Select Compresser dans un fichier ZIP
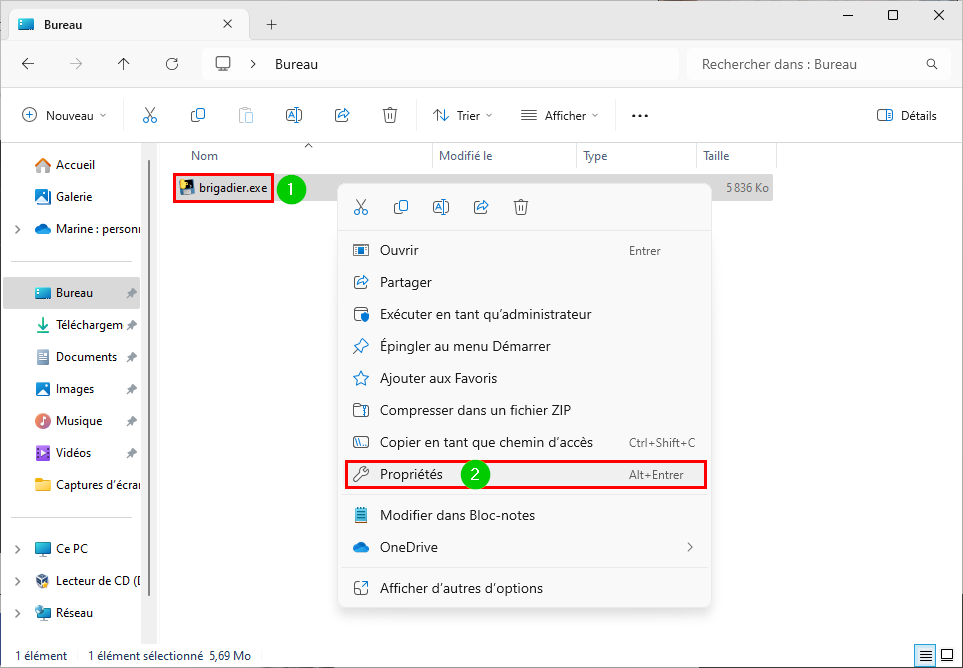This screenshot has height=668, width=963. coord(524,410)
